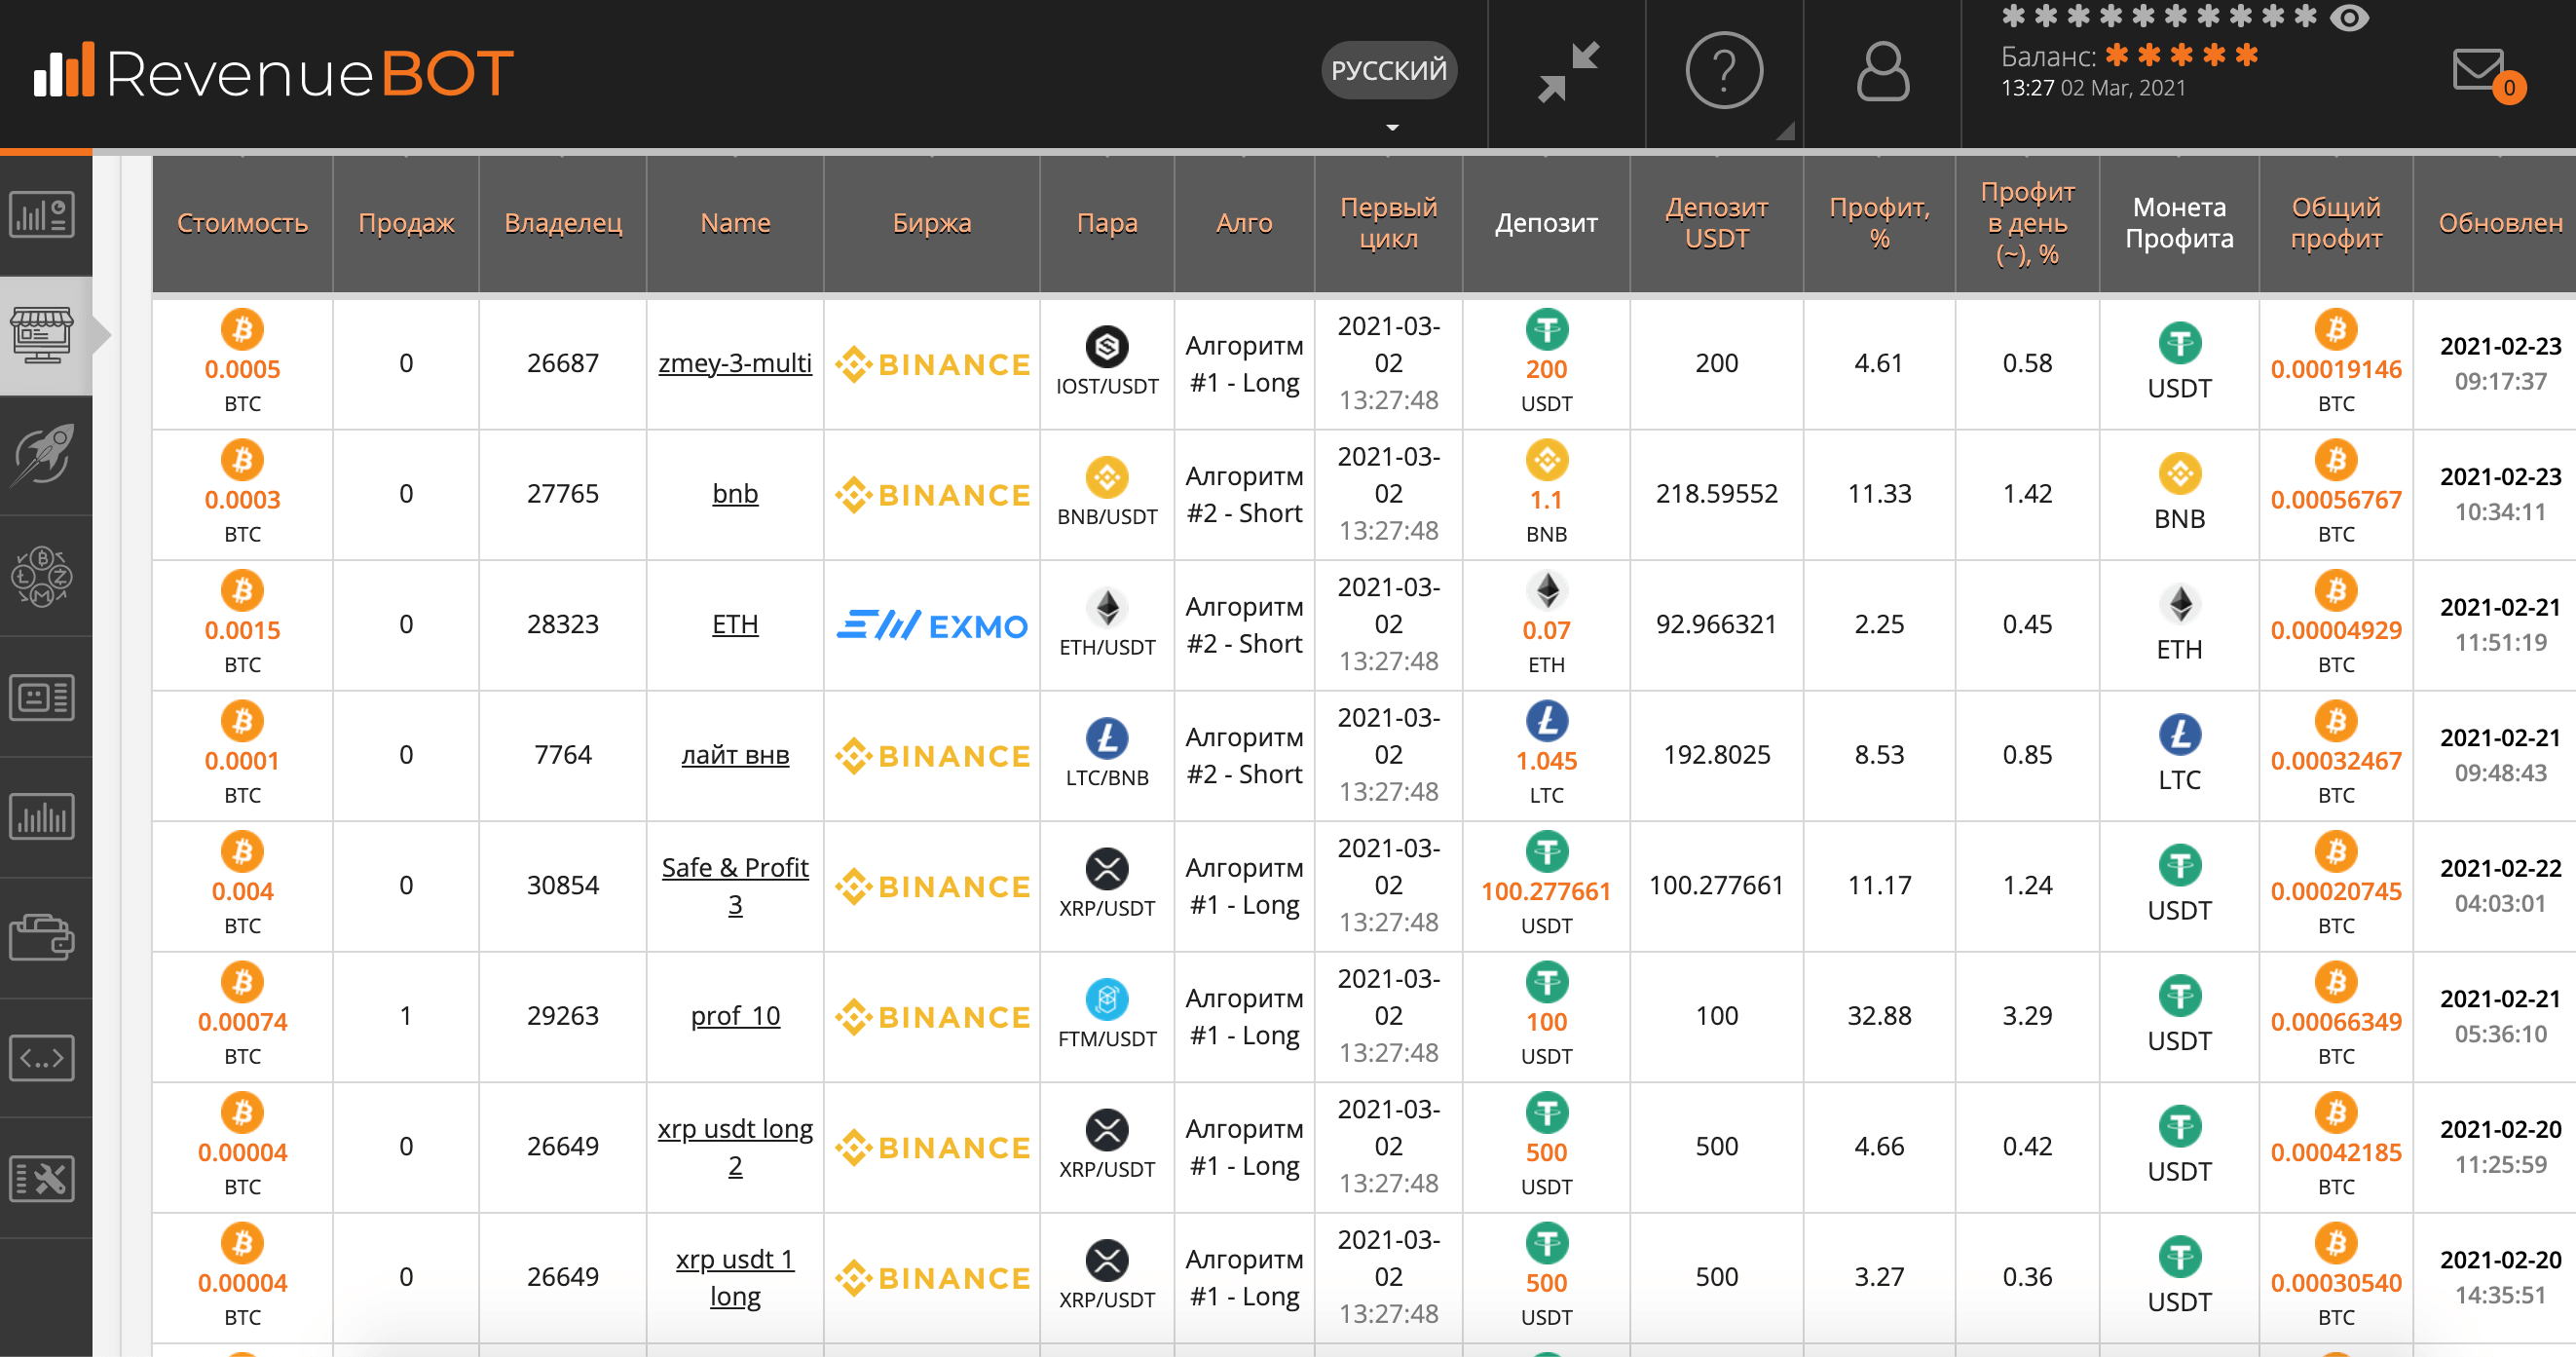Open the wallet sidebar icon
Viewport: 2576px width, 1357px height.
click(x=42, y=938)
